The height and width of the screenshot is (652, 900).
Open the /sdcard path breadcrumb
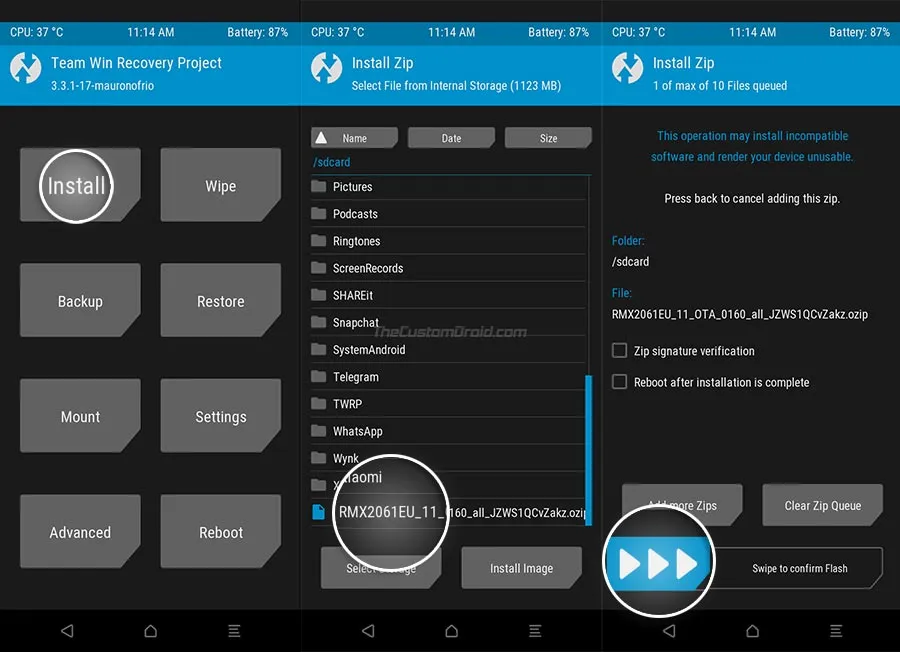tap(331, 161)
